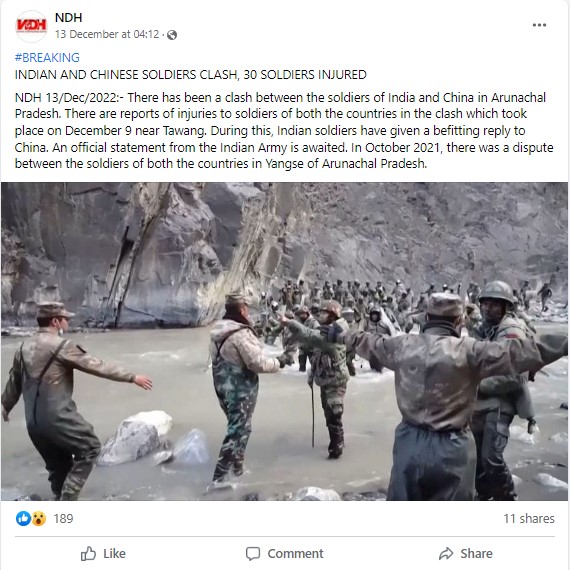Click the #BREAKING hashtag
The height and width of the screenshot is (570, 570).
[x=47, y=57]
